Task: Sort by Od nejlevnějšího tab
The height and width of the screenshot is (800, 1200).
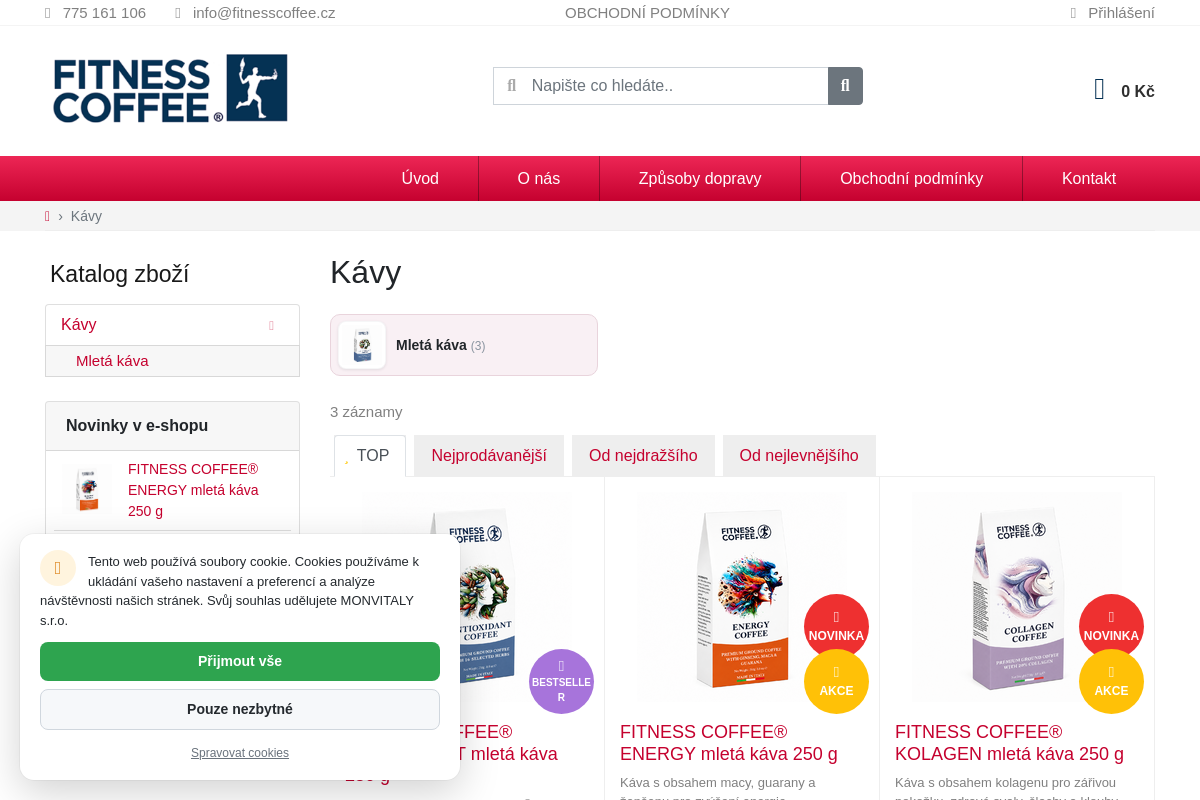Action: point(799,456)
